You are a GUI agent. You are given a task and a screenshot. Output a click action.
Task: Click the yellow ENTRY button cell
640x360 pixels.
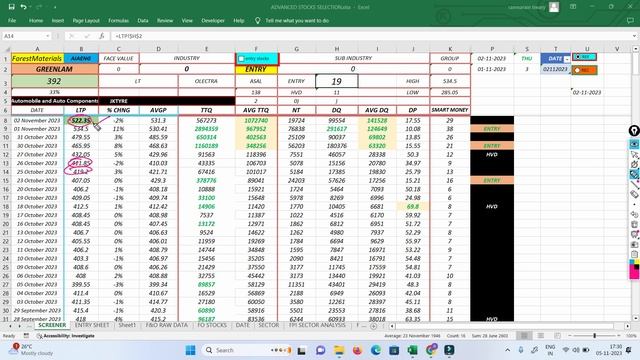tap(256, 69)
